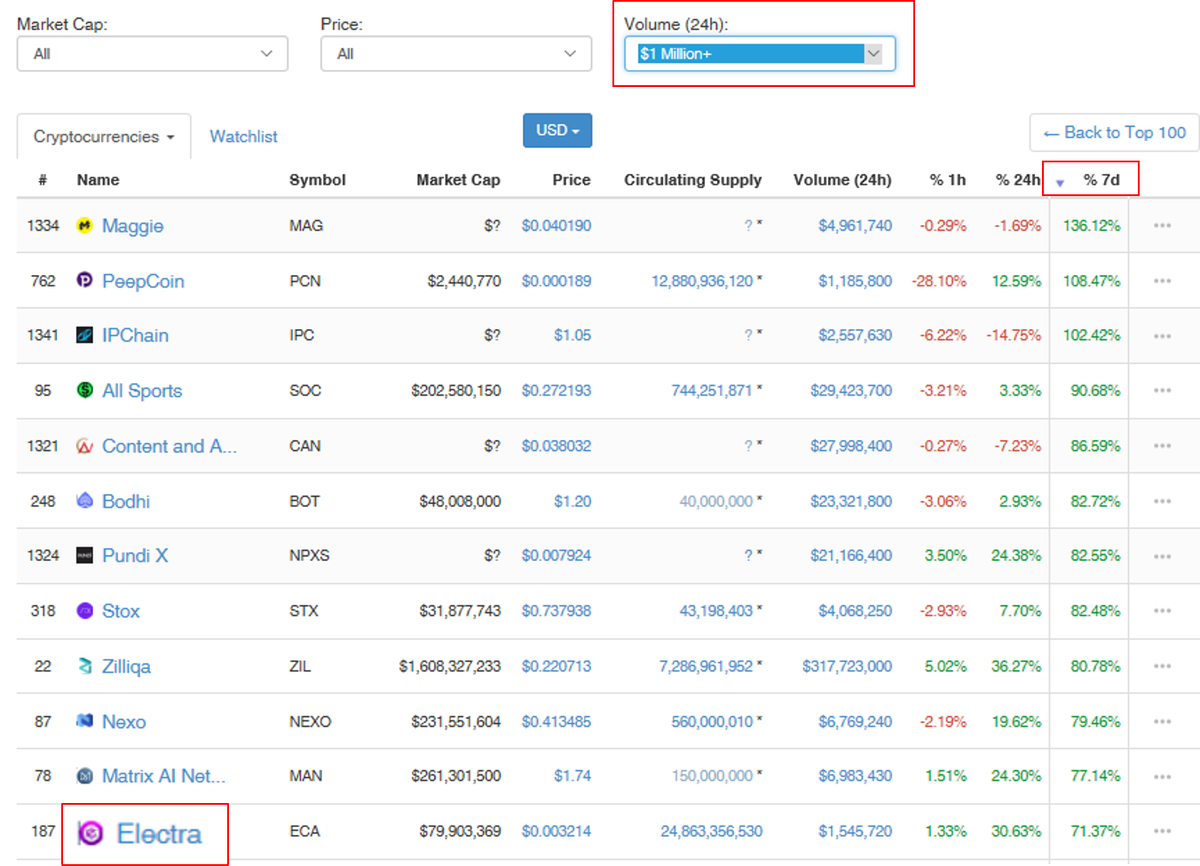Sort by the Price column header
The image size is (1200, 866).
[x=571, y=180]
